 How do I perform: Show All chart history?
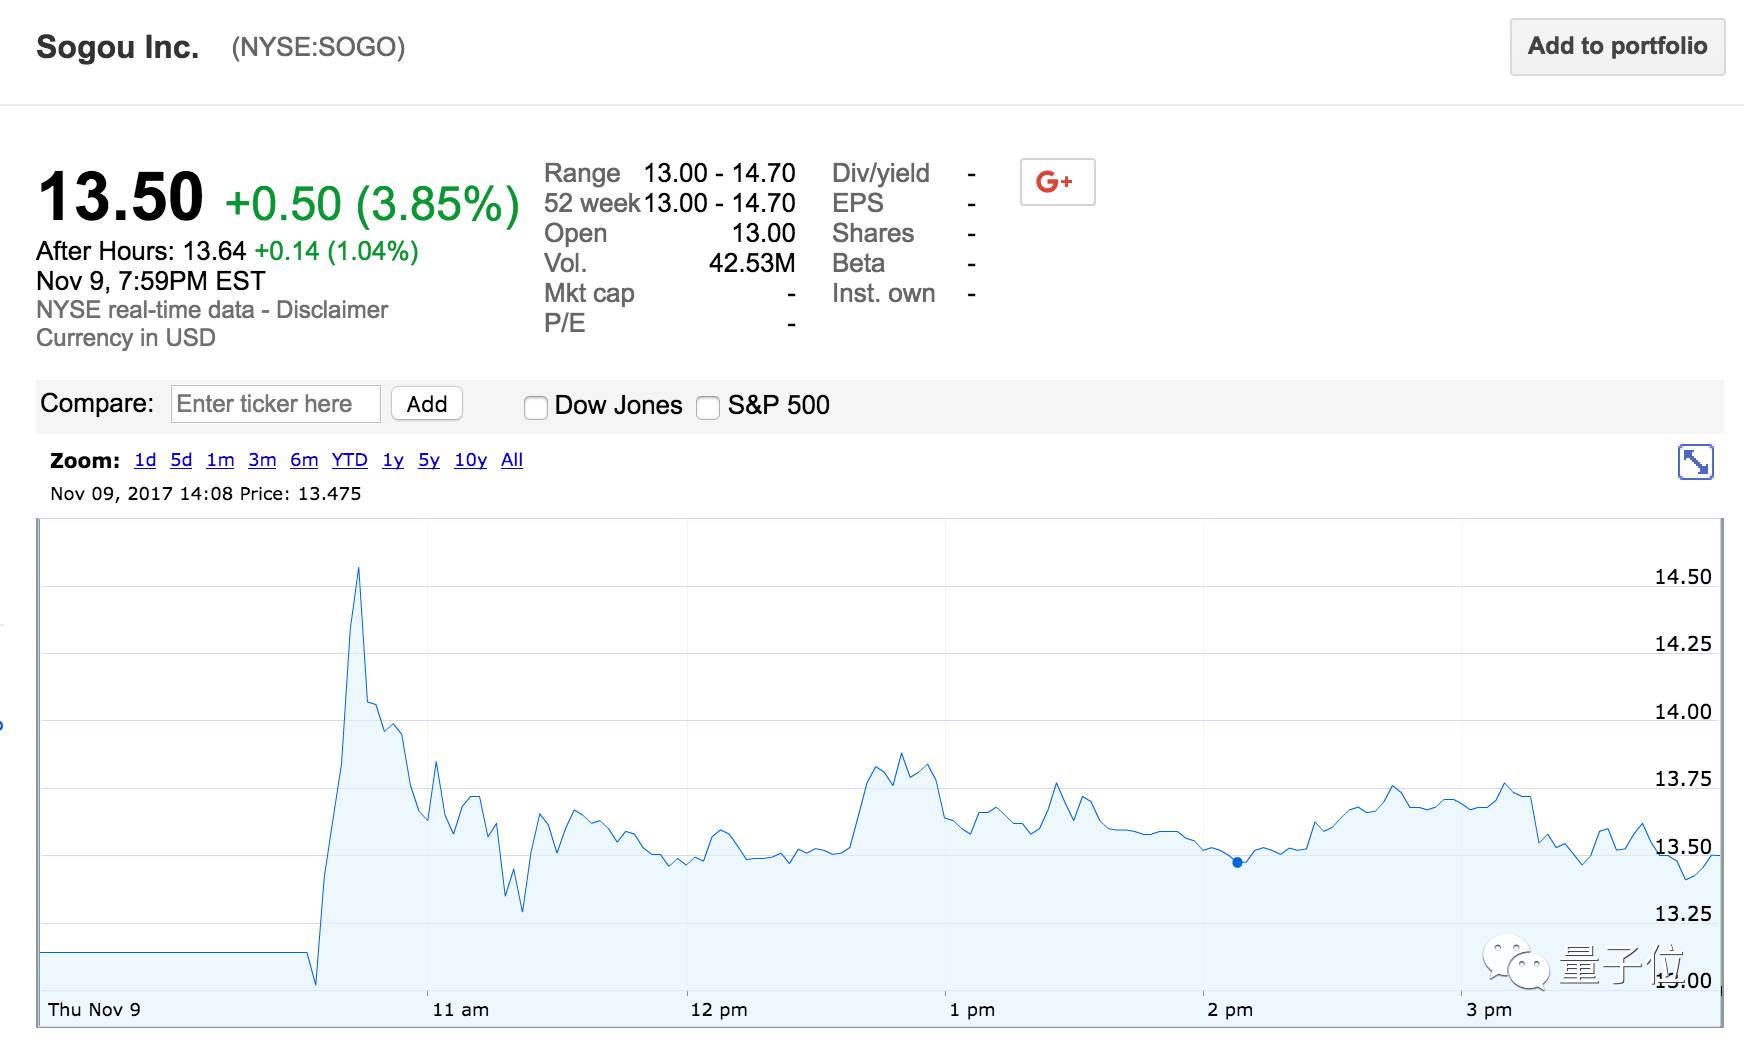(512, 460)
